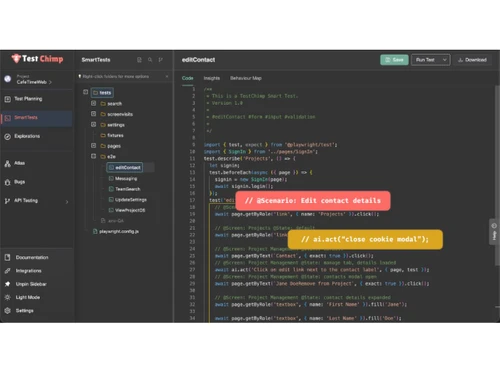Click the UpdateSettings test file icon
The height and width of the screenshot is (375, 500).
(x=111, y=200)
